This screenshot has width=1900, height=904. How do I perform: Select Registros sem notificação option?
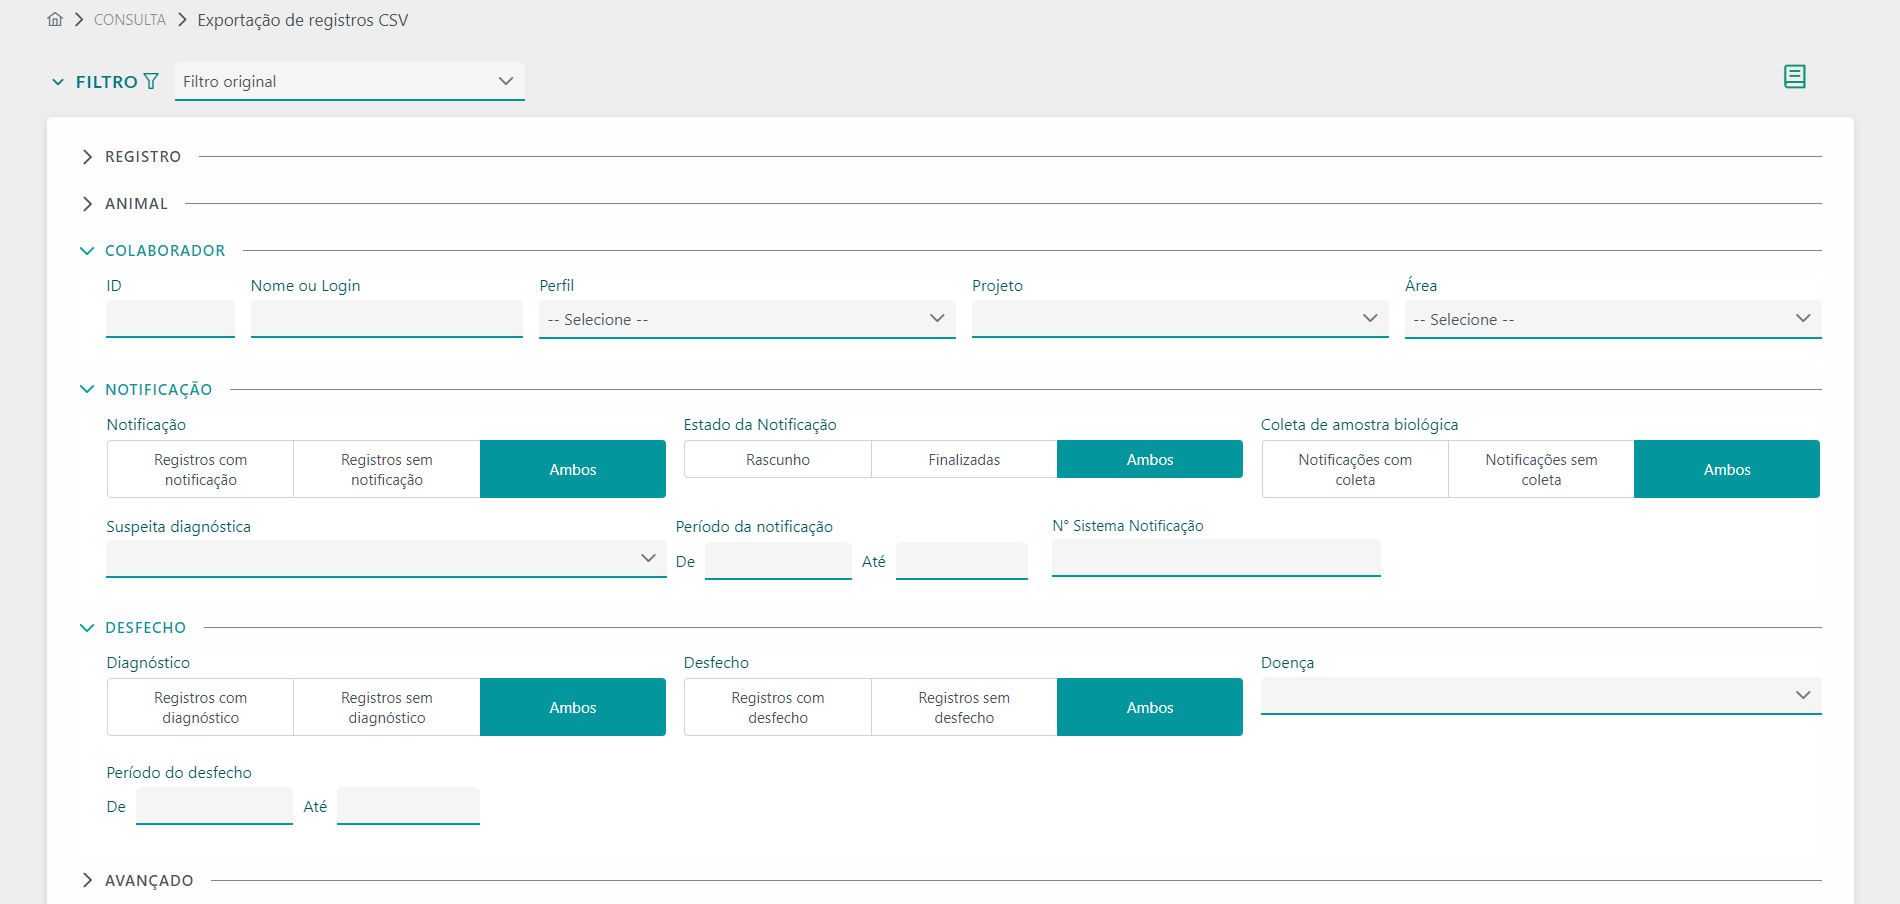[387, 469]
